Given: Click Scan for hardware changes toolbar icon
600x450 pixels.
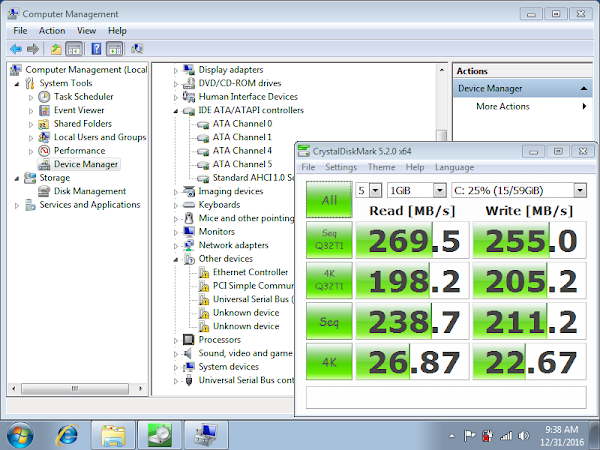Looking at the screenshot, I should [x=137, y=49].
